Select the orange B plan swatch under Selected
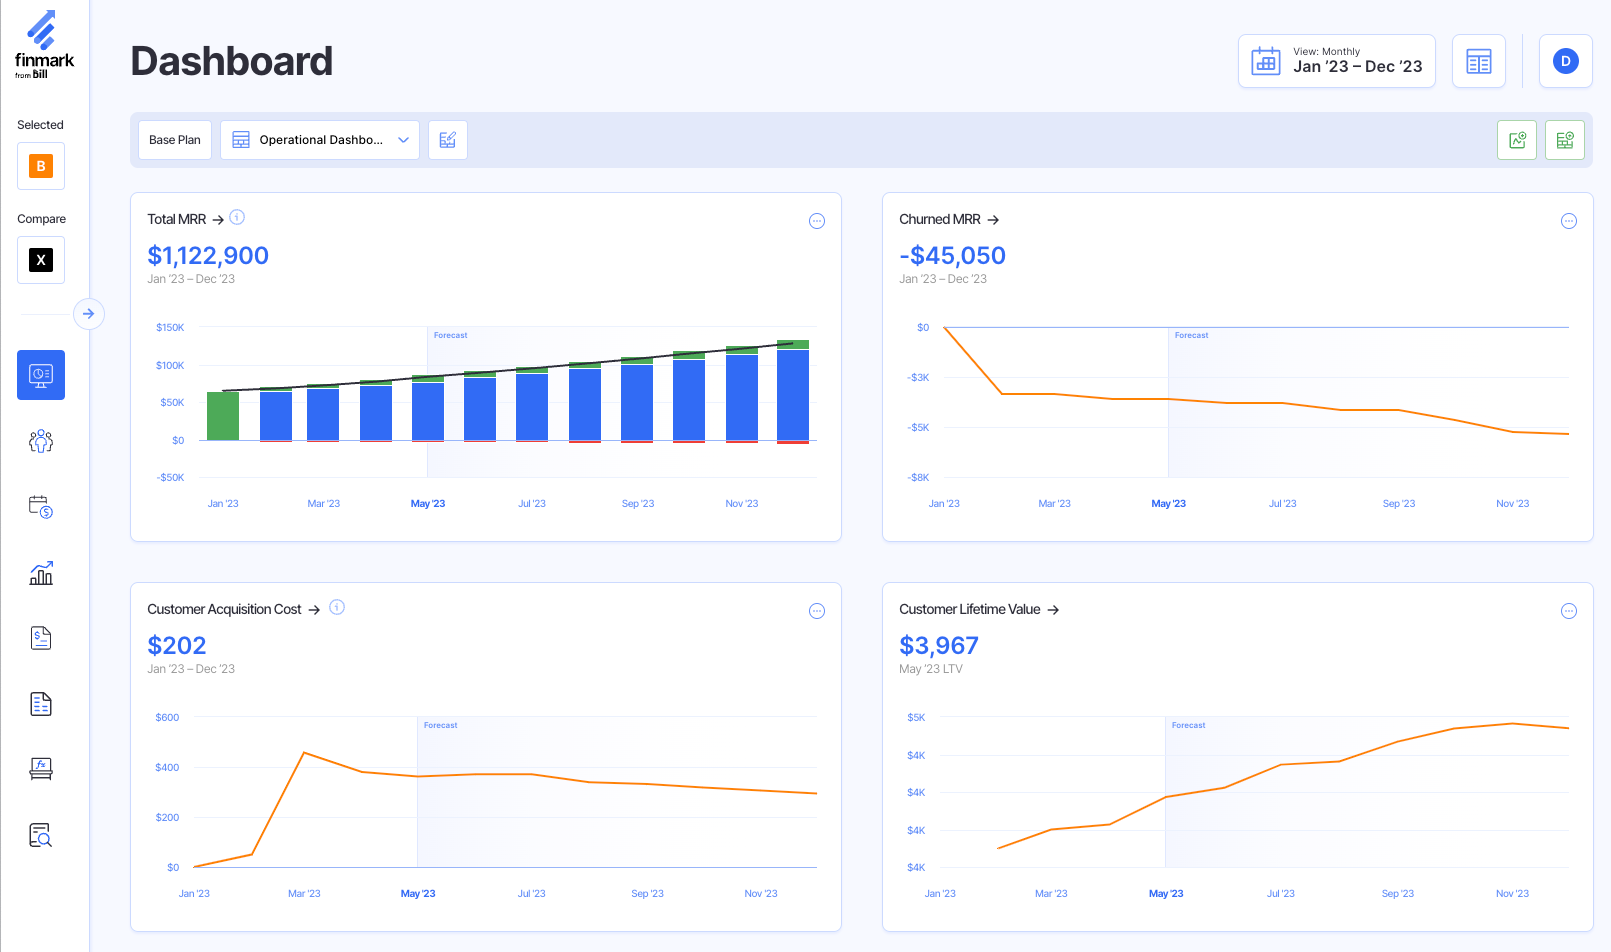Screen dimensions: 1611x952 coord(40,166)
